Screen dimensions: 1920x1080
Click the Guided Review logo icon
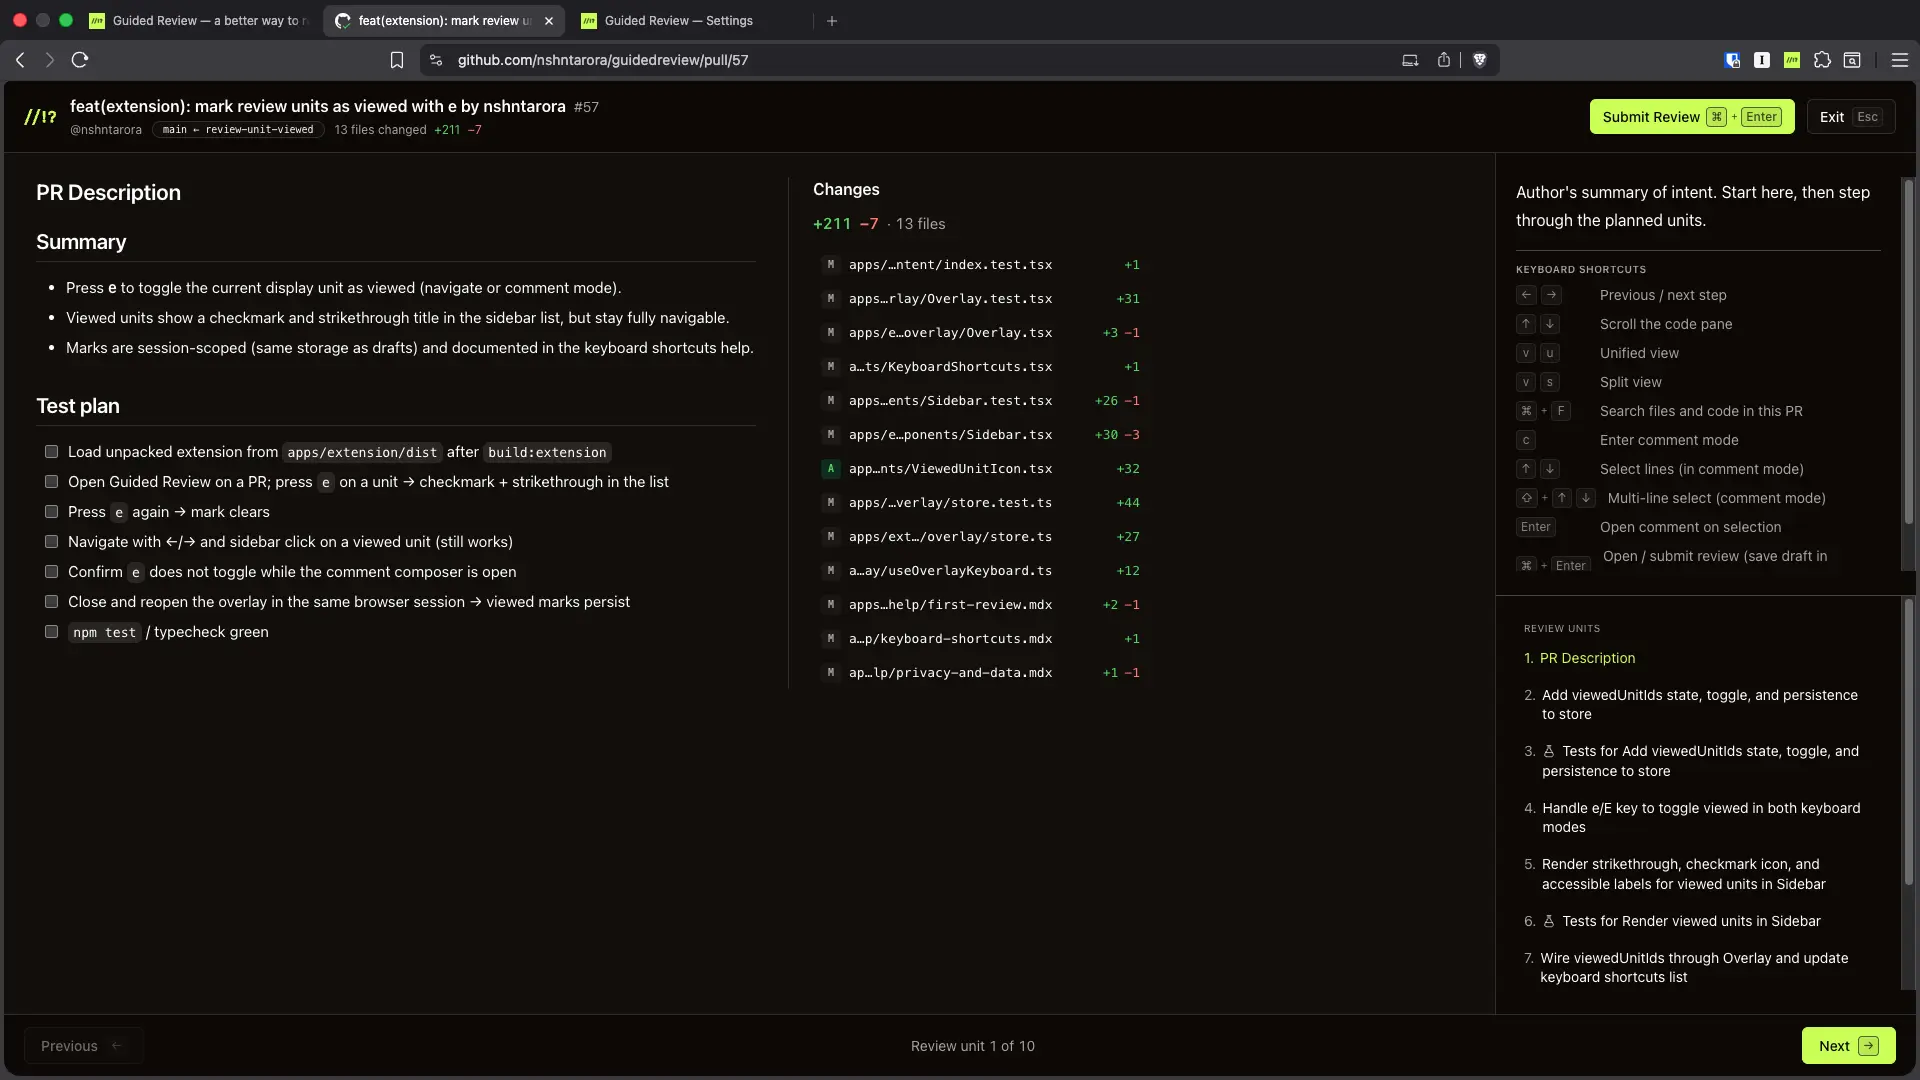click(x=40, y=117)
